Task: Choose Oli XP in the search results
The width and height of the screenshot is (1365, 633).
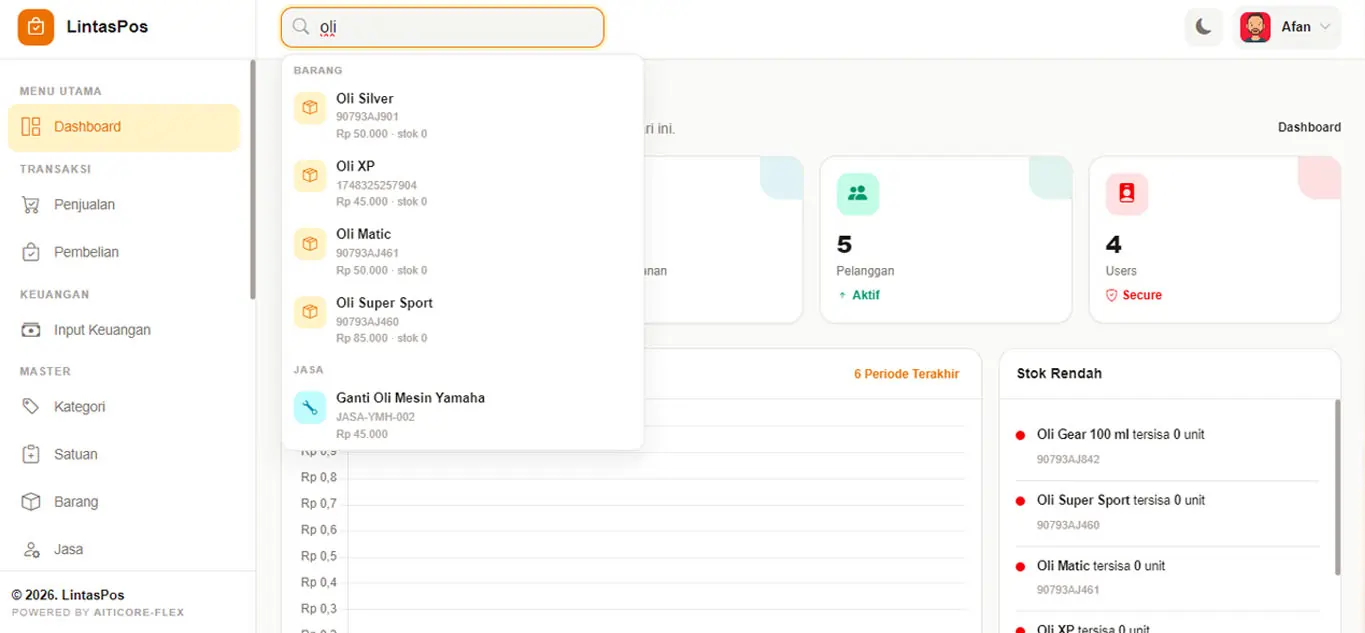Action: (355, 167)
